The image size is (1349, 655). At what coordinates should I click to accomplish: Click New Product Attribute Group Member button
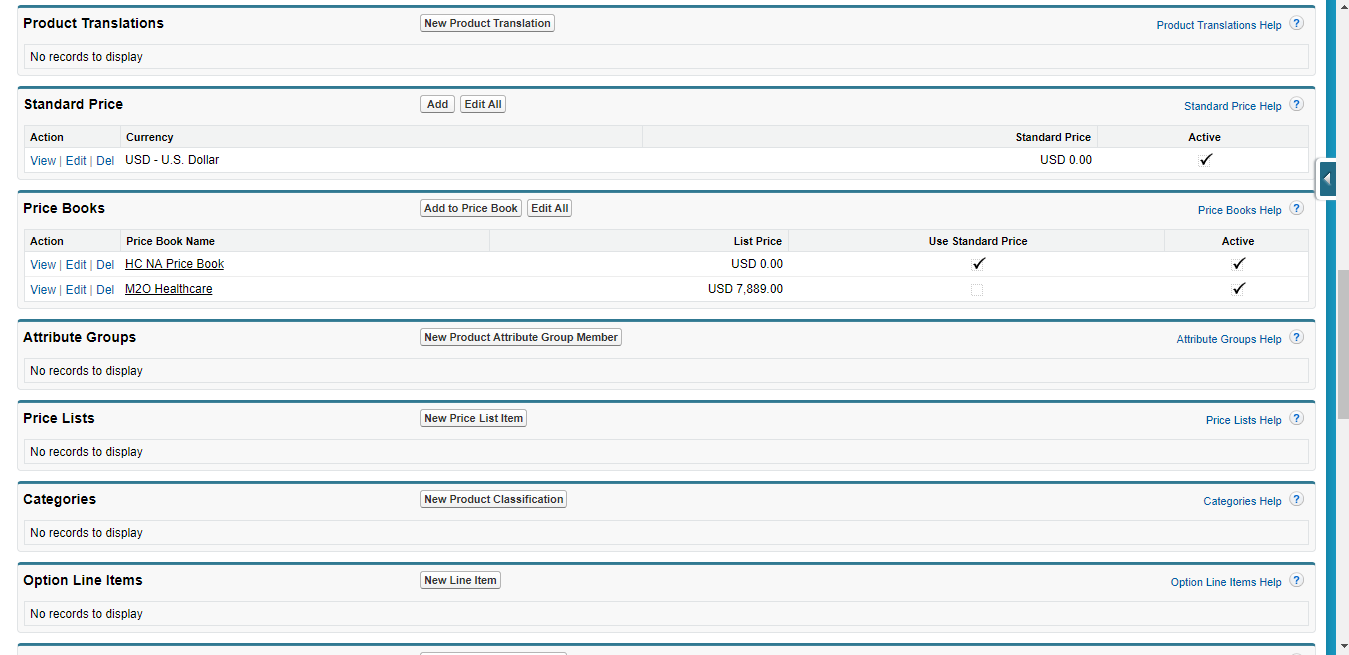[521, 337]
